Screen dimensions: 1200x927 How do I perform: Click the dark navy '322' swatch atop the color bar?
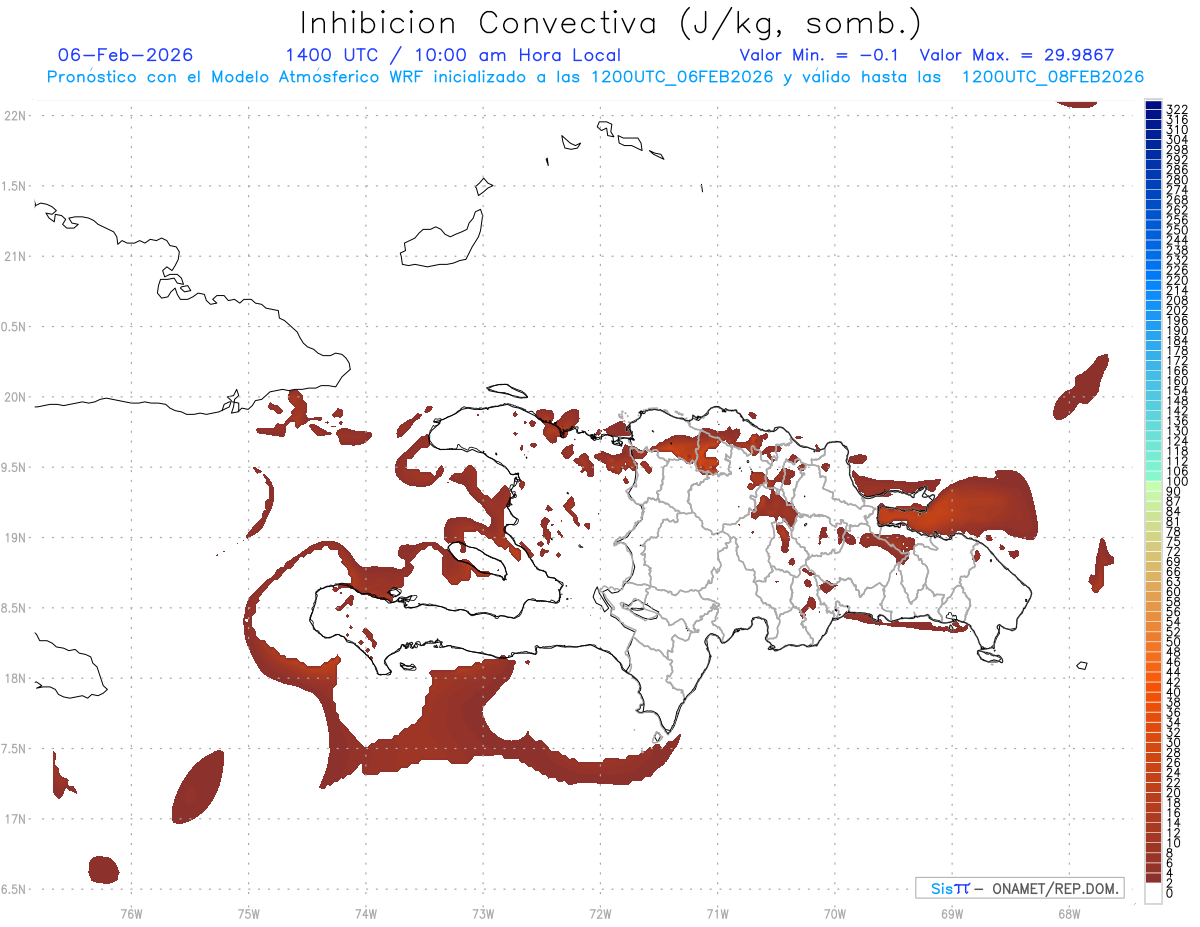pos(1153,106)
